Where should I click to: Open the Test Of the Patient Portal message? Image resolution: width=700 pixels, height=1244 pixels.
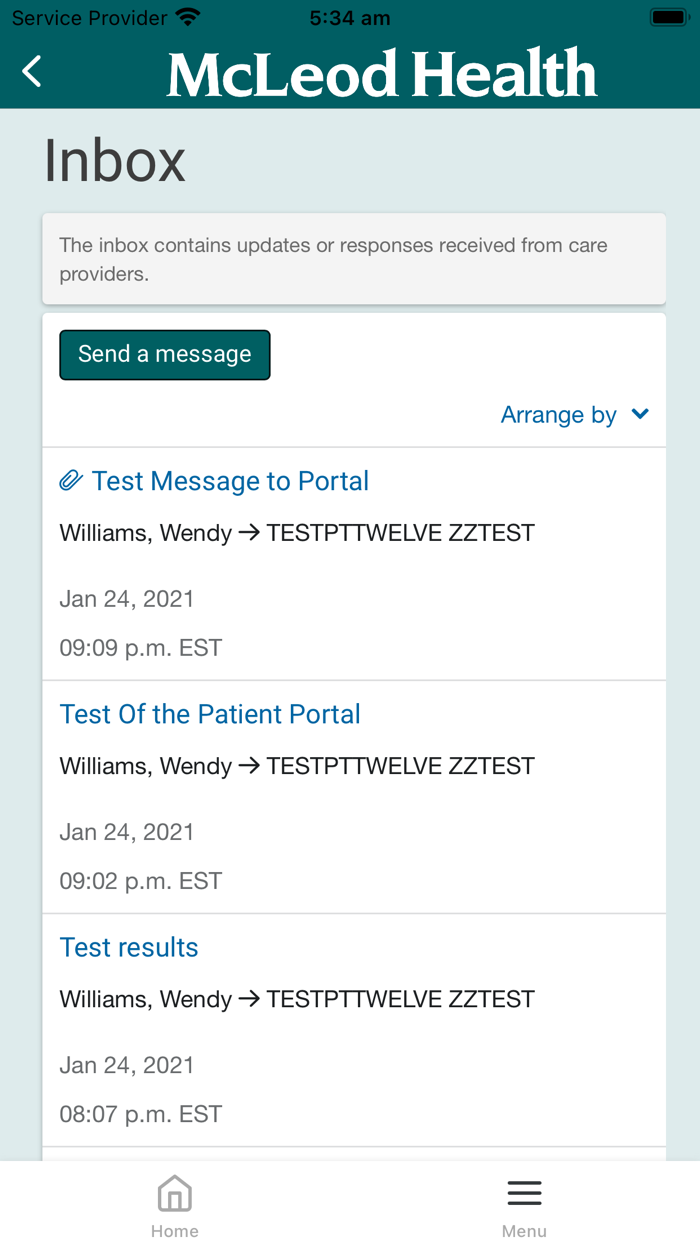tap(210, 714)
